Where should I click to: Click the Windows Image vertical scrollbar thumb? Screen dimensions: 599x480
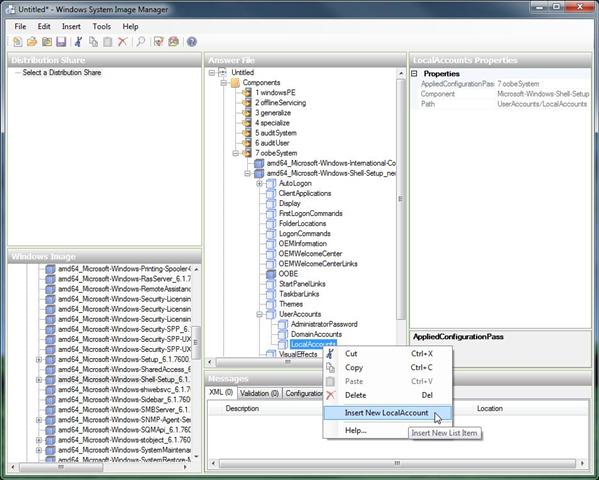pyautogui.click(x=196, y=342)
